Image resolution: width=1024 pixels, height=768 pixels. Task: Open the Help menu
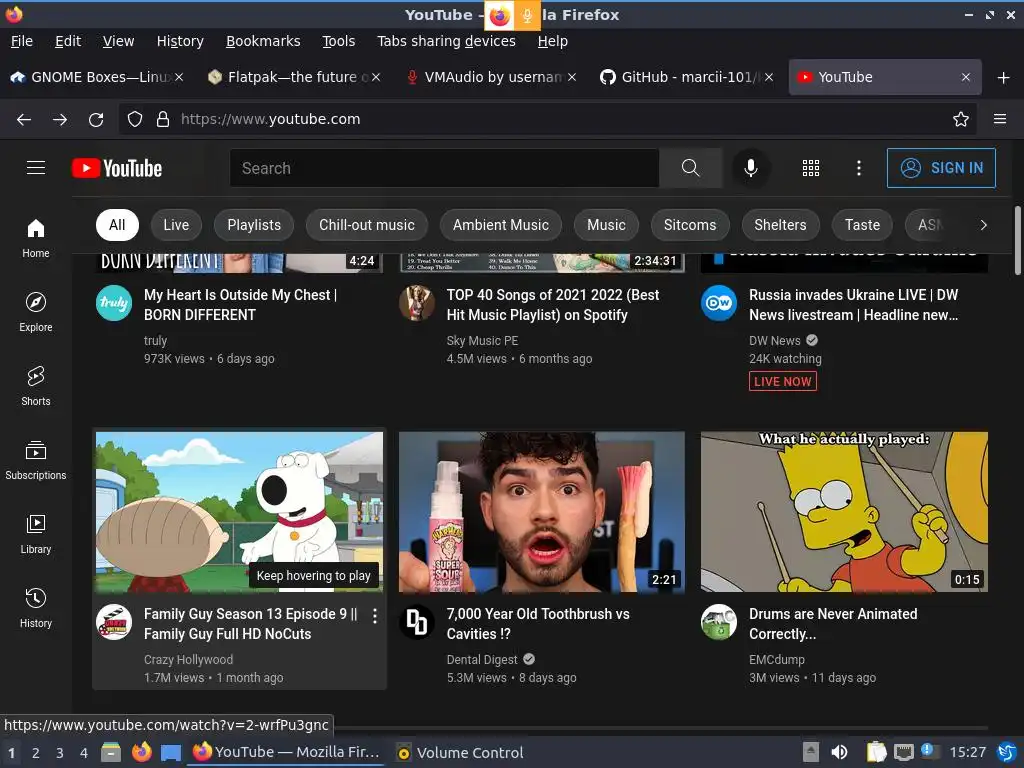[552, 41]
